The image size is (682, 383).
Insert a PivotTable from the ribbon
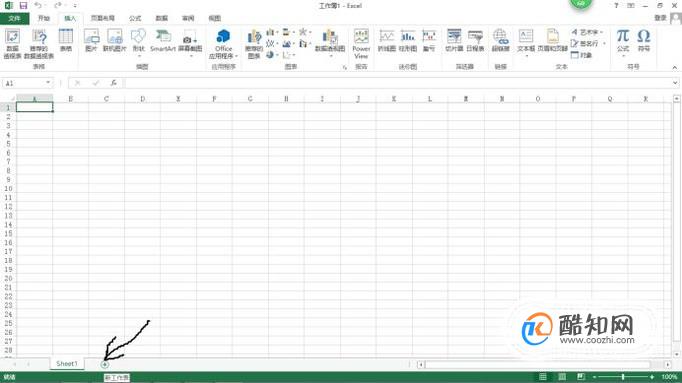12,43
